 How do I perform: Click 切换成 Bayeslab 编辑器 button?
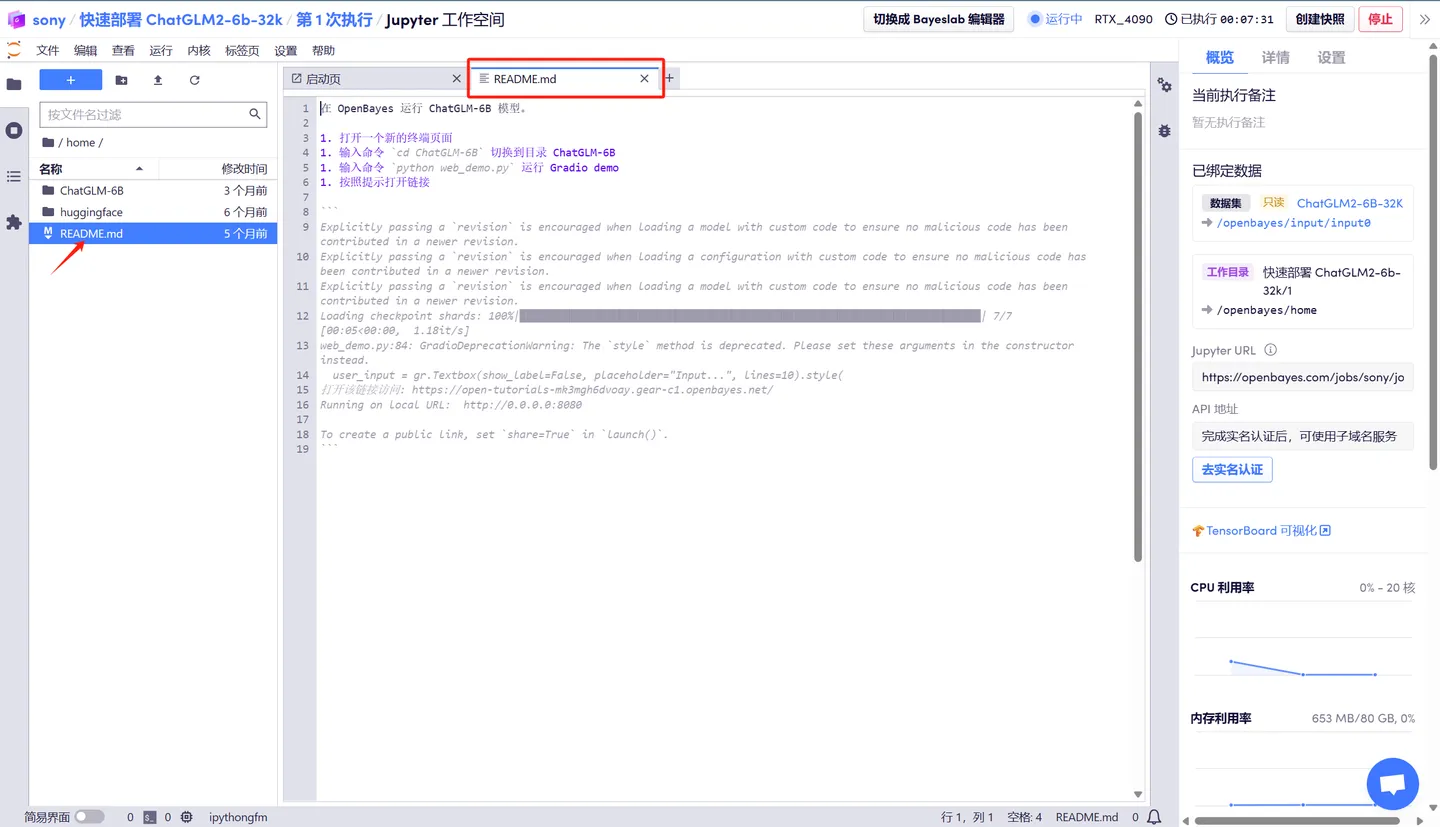(939, 19)
